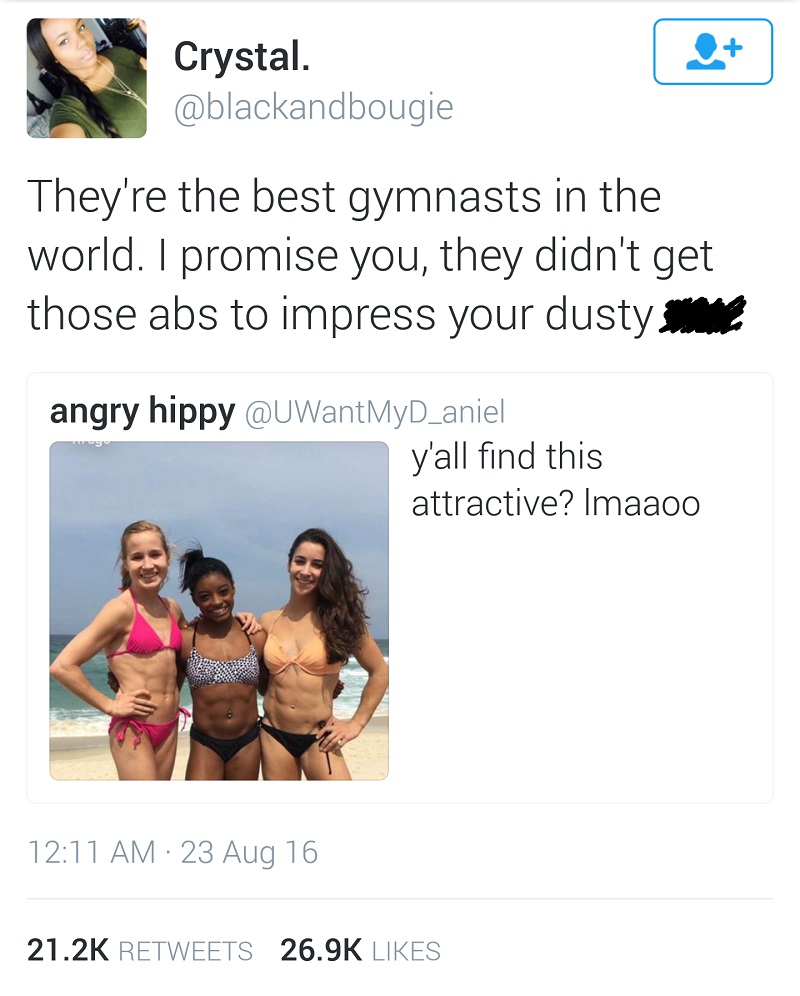The height and width of the screenshot is (996, 800).
Task: Open the RETWEETS label list
Action: [186, 951]
